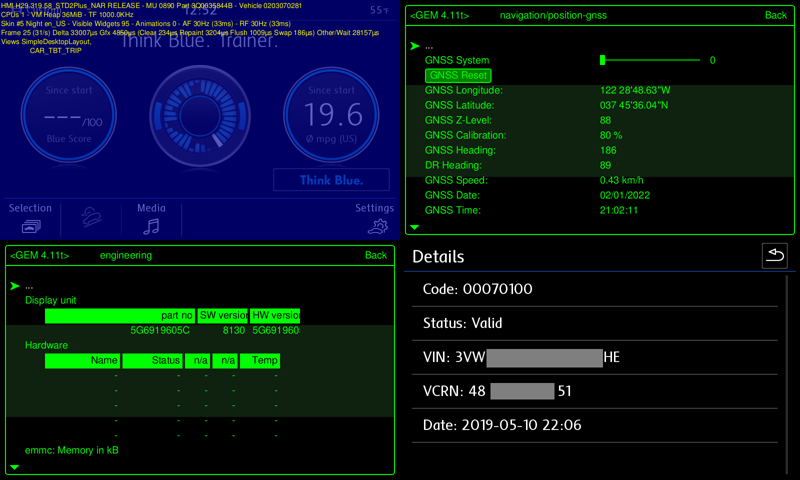Select the Settings menu label
The width and height of the screenshot is (800, 480).
(374, 208)
